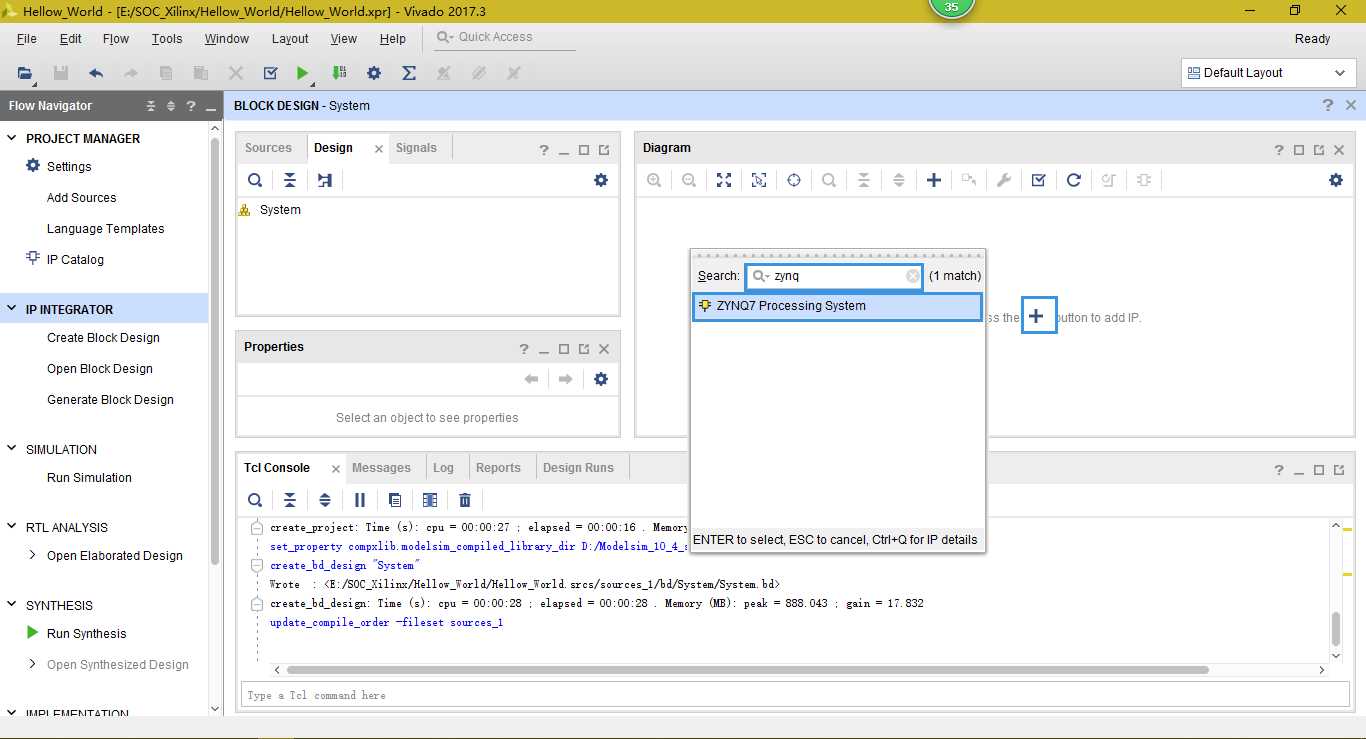1366x739 pixels.
Task: Switch to the Sources tab
Action: point(268,148)
